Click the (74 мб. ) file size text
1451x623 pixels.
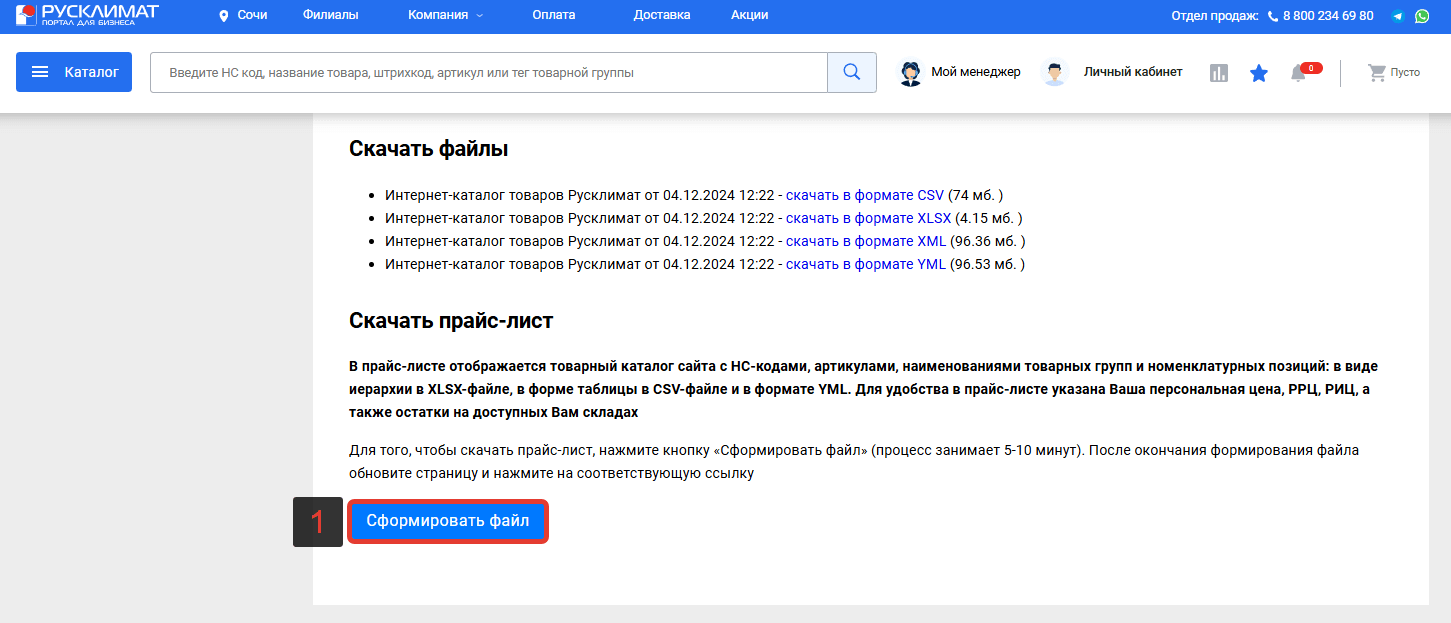point(976,195)
